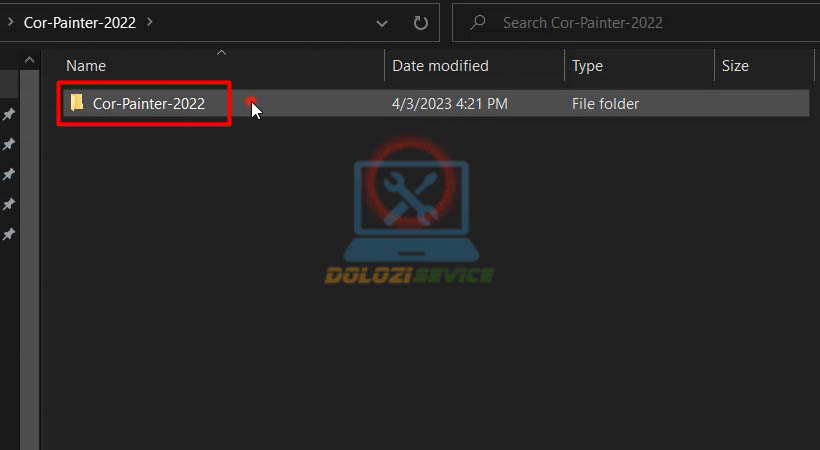Toggle the sort arrow above the Name column

pos(221,52)
